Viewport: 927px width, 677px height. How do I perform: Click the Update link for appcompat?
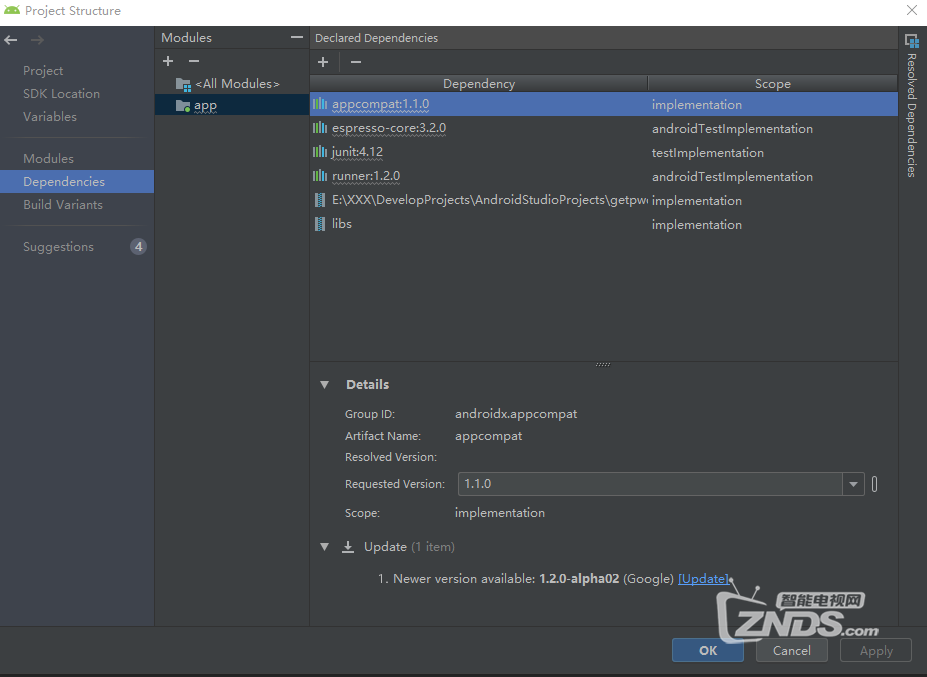click(703, 579)
